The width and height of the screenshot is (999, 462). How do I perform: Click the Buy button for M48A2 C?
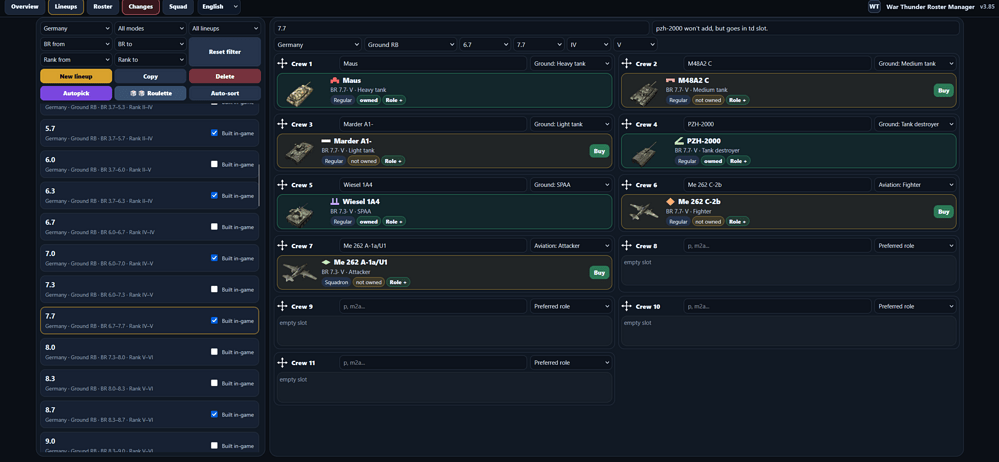[944, 90]
